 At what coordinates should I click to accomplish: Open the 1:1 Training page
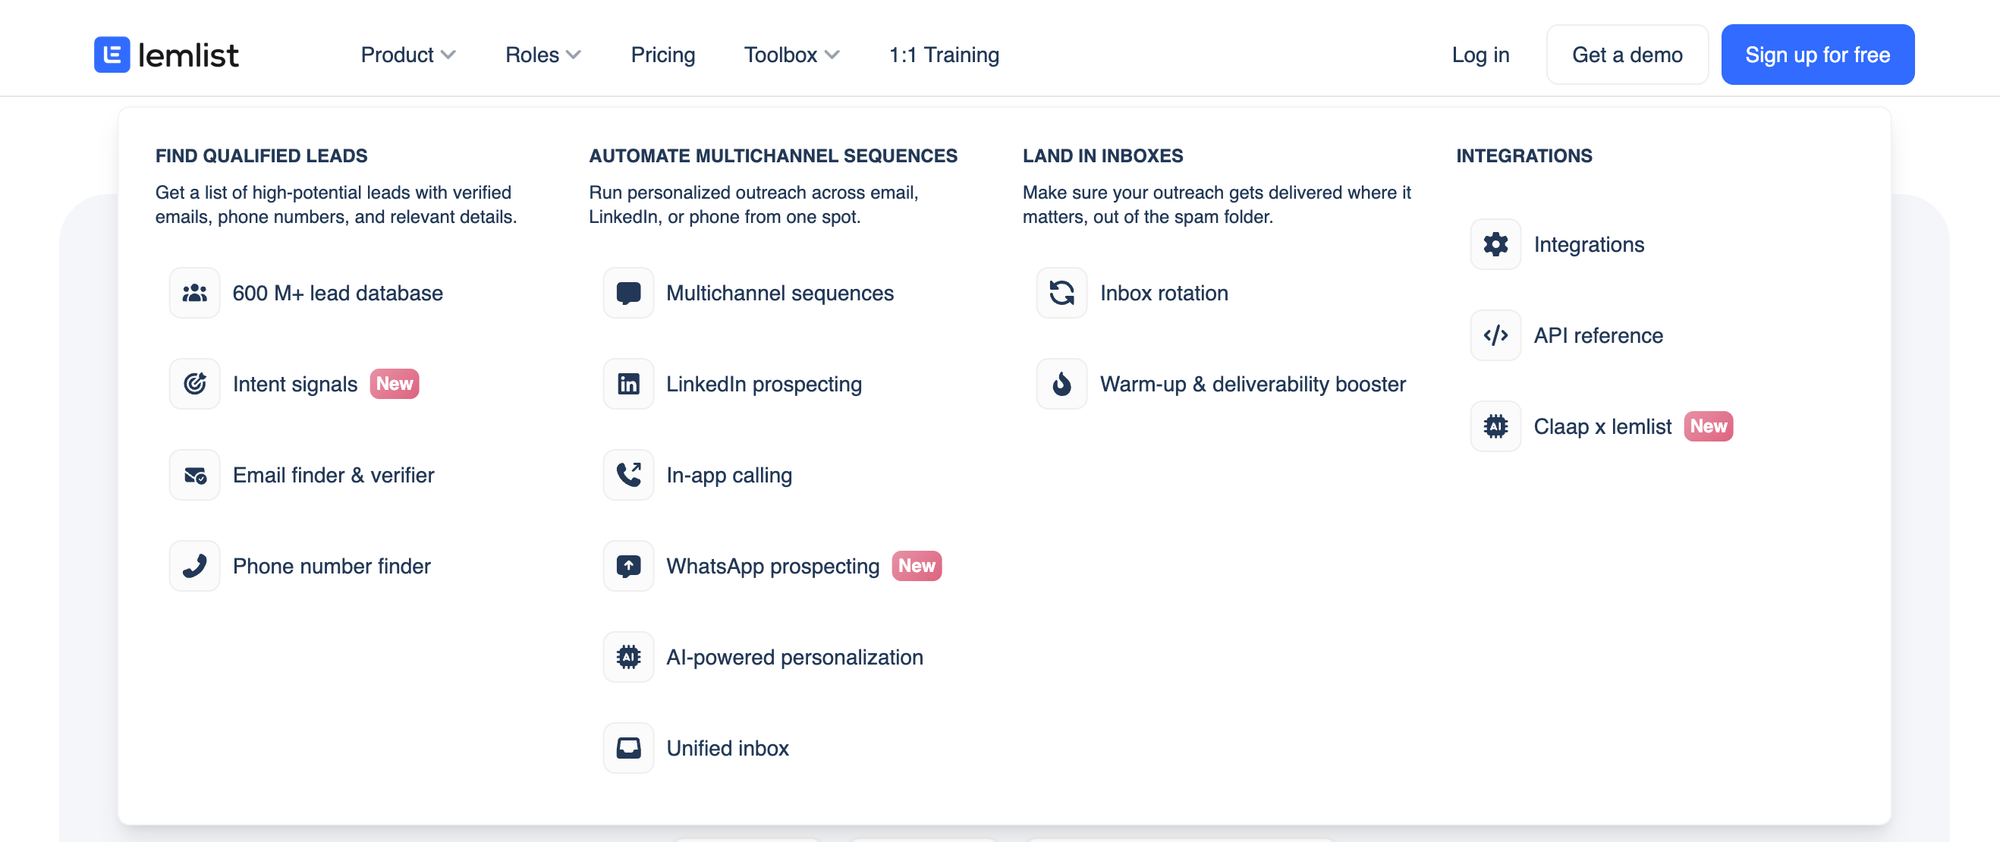coord(944,55)
